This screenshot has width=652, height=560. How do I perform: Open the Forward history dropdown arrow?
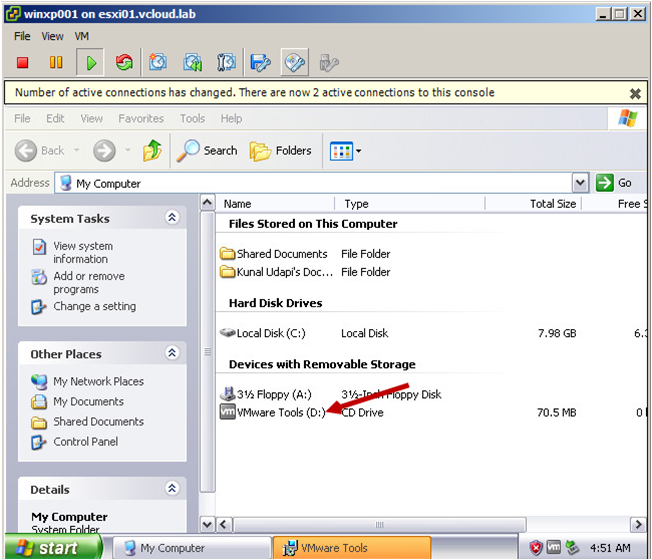click(128, 150)
